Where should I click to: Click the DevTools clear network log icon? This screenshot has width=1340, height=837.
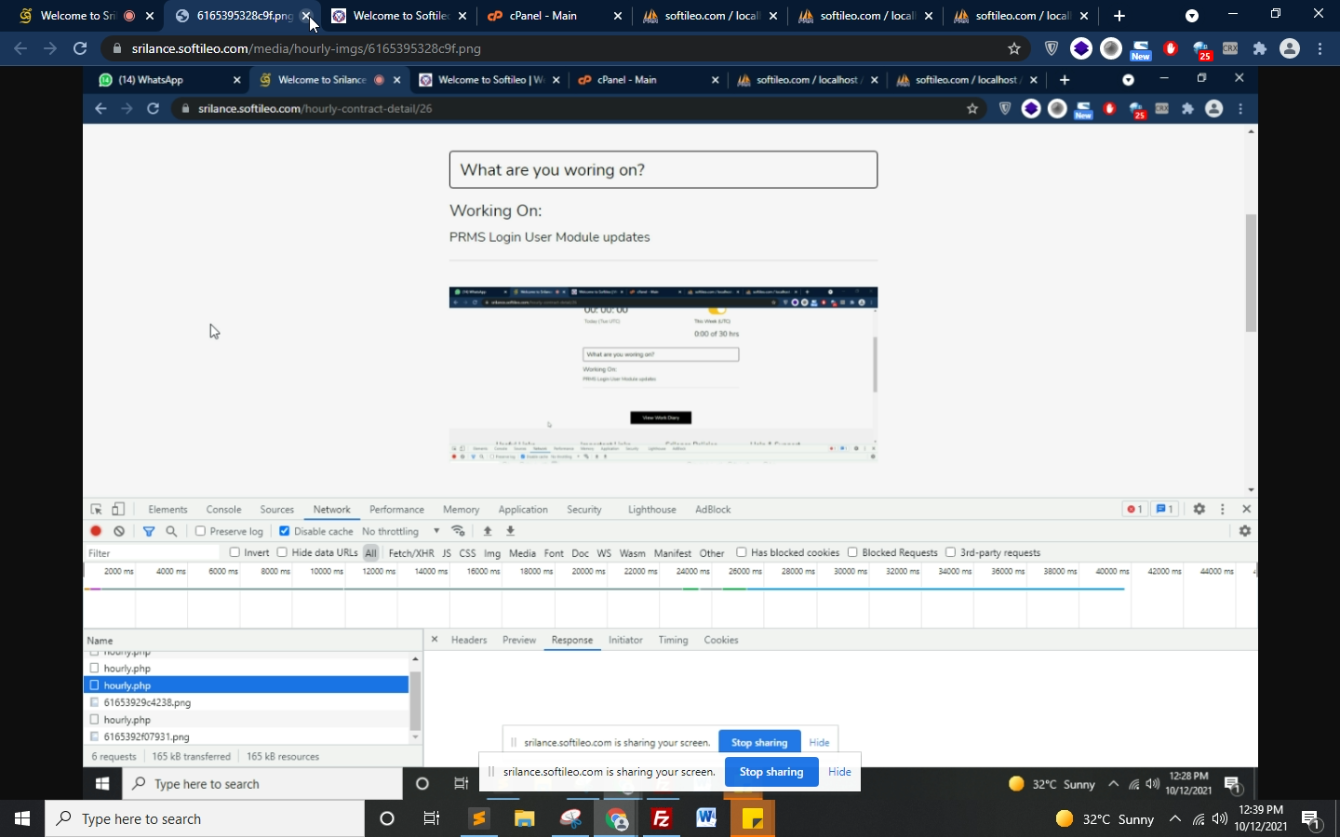119,531
